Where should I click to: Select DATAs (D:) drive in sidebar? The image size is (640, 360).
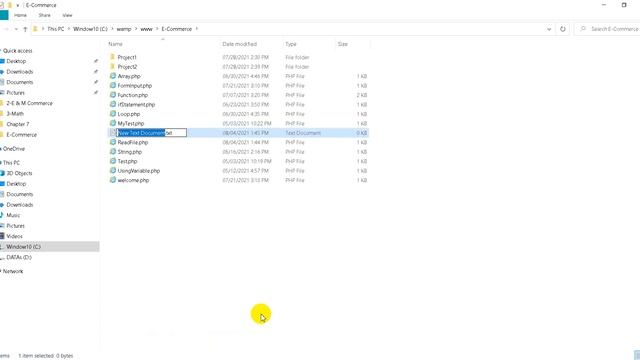[19, 257]
